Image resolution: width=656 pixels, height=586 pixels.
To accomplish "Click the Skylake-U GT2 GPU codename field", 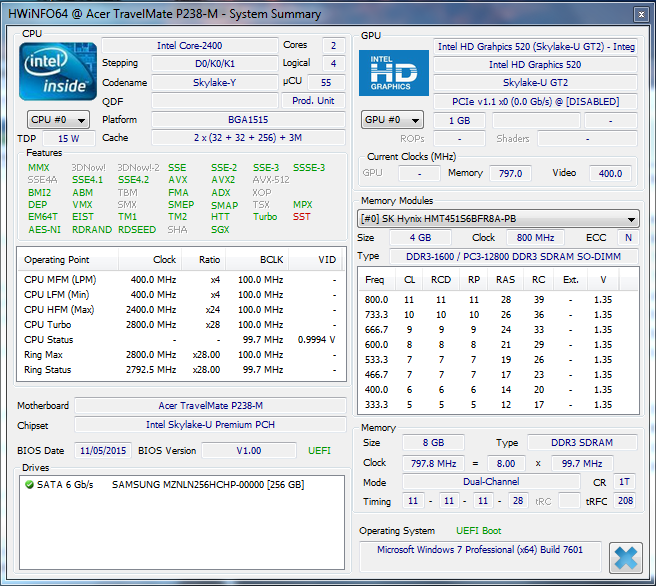I will click(x=535, y=82).
